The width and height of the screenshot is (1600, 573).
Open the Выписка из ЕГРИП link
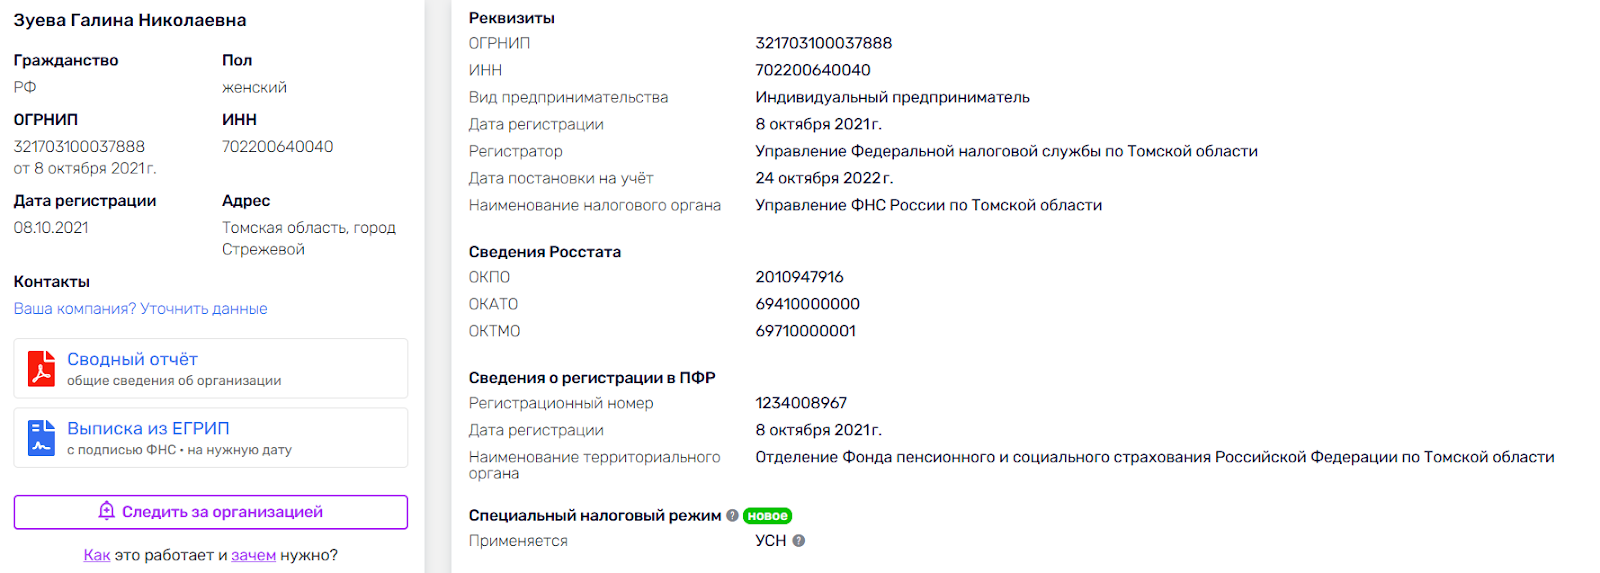point(148,428)
